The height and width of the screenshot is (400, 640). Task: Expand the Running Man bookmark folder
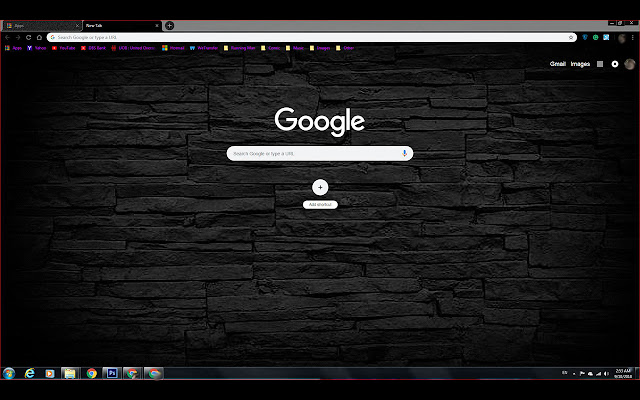click(240, 48)
